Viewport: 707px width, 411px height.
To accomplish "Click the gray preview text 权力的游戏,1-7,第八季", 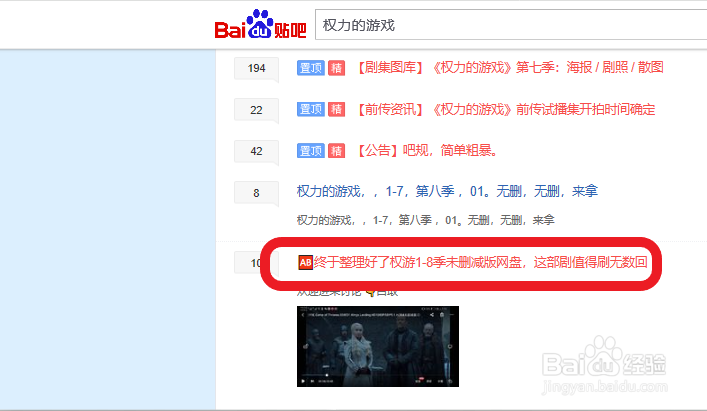I will tap(425, 220).
